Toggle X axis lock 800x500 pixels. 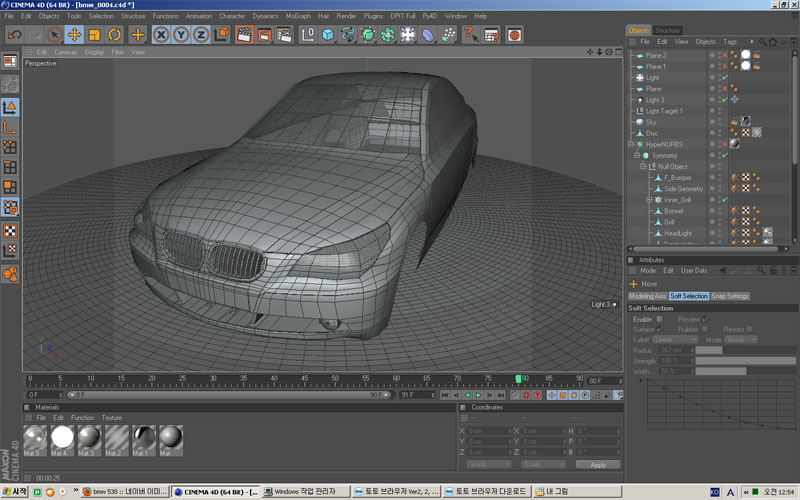pyautogui.click(x=161, y=35)
